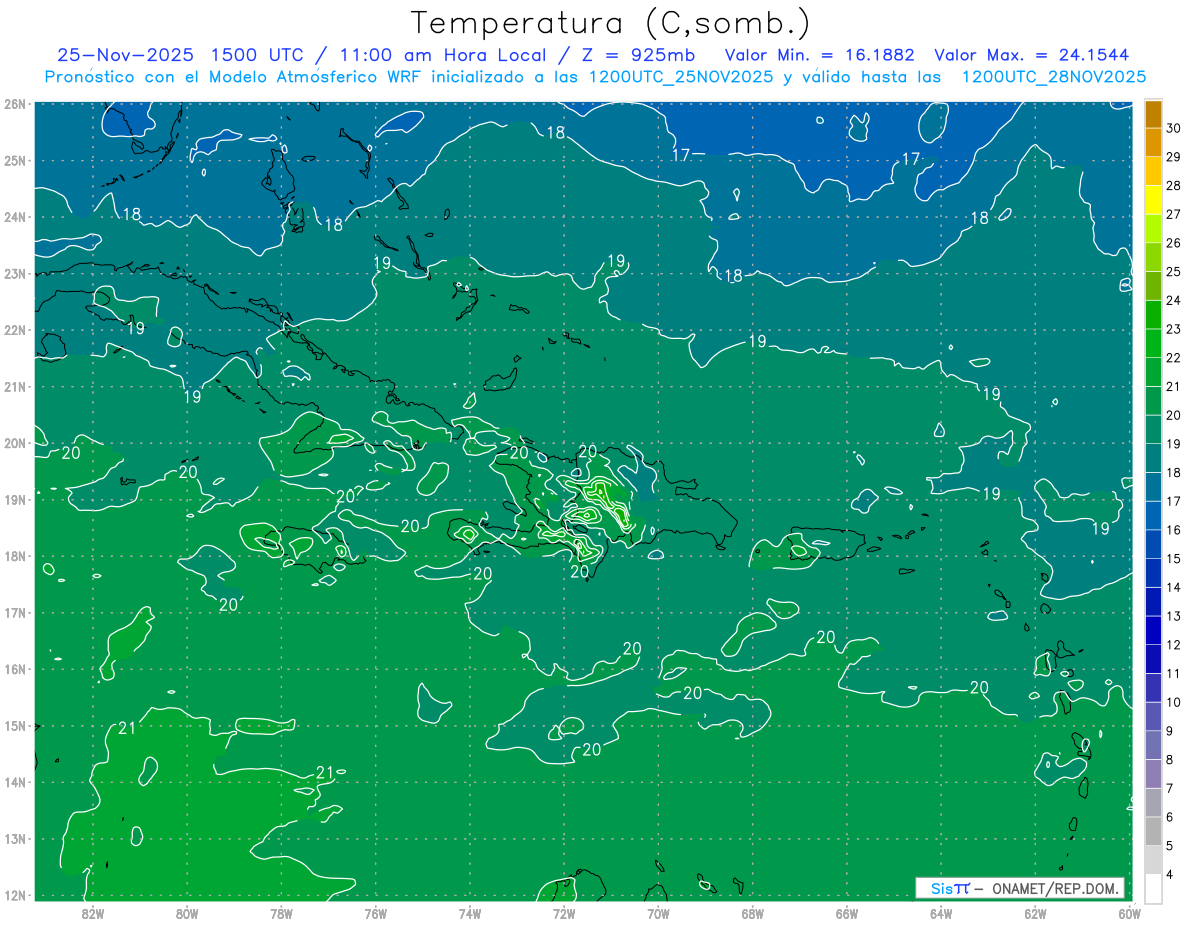Click the 68W longitude axis label
The height and width of the screenshot is (927, 1200).
pyautogui.click(x=753, y=912)
